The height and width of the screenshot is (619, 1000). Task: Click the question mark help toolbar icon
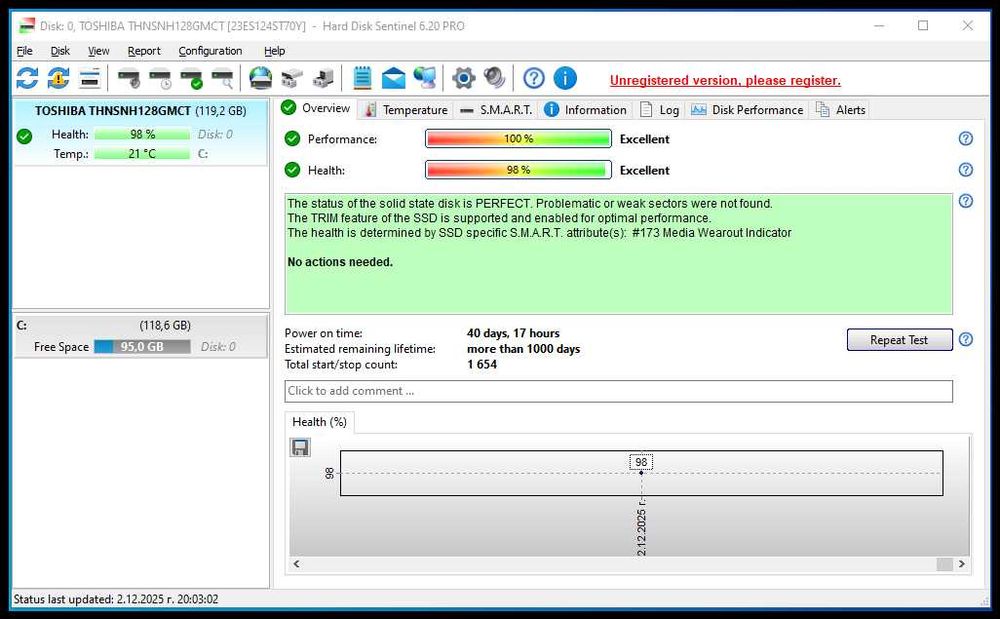click(534, 79)
